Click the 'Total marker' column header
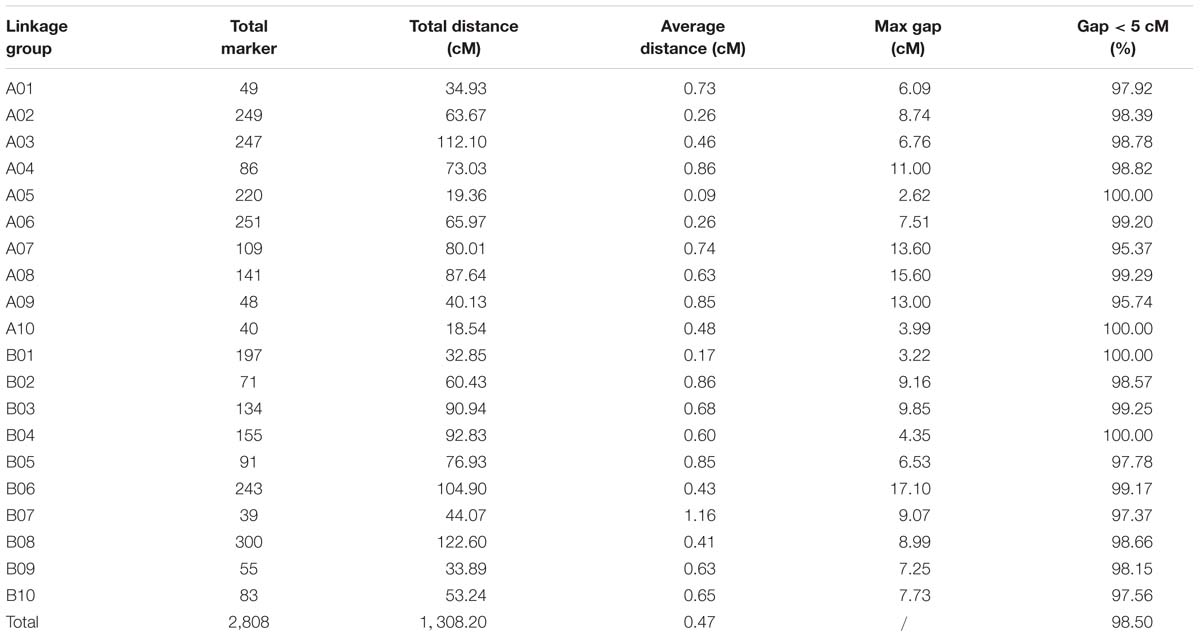Viewport: 1200px width, 637px height. tap(248, 37)
